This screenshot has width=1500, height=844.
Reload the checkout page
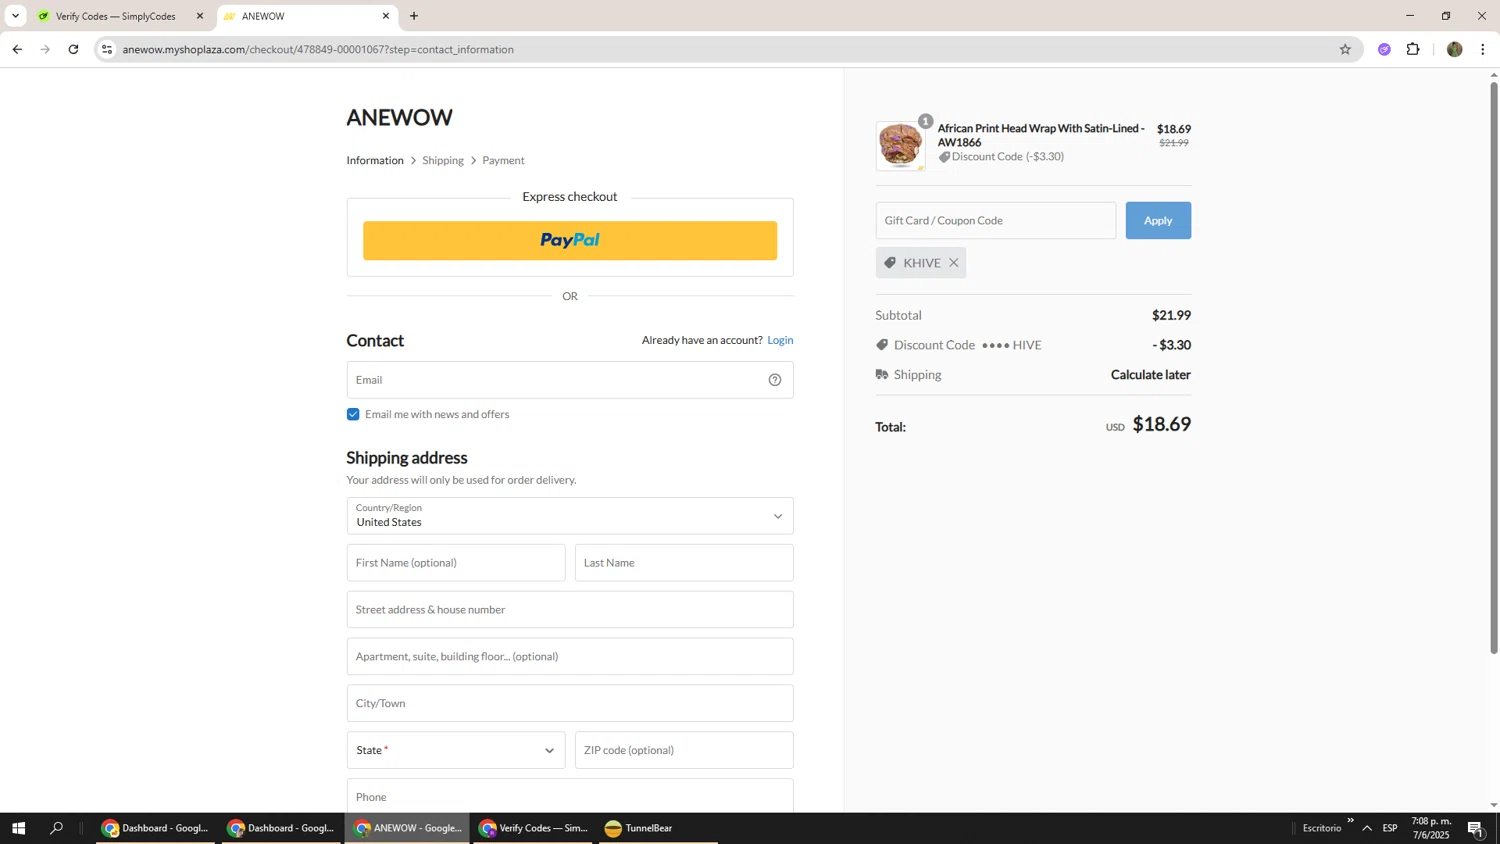(73, 49)
